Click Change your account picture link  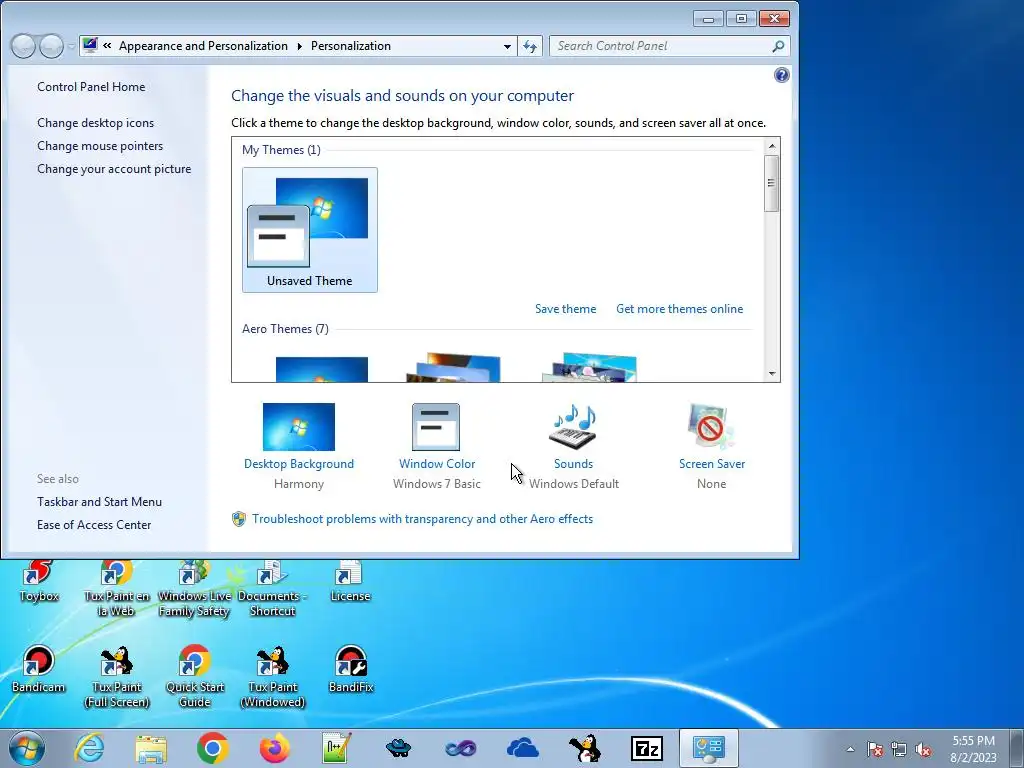coord(114,168)
